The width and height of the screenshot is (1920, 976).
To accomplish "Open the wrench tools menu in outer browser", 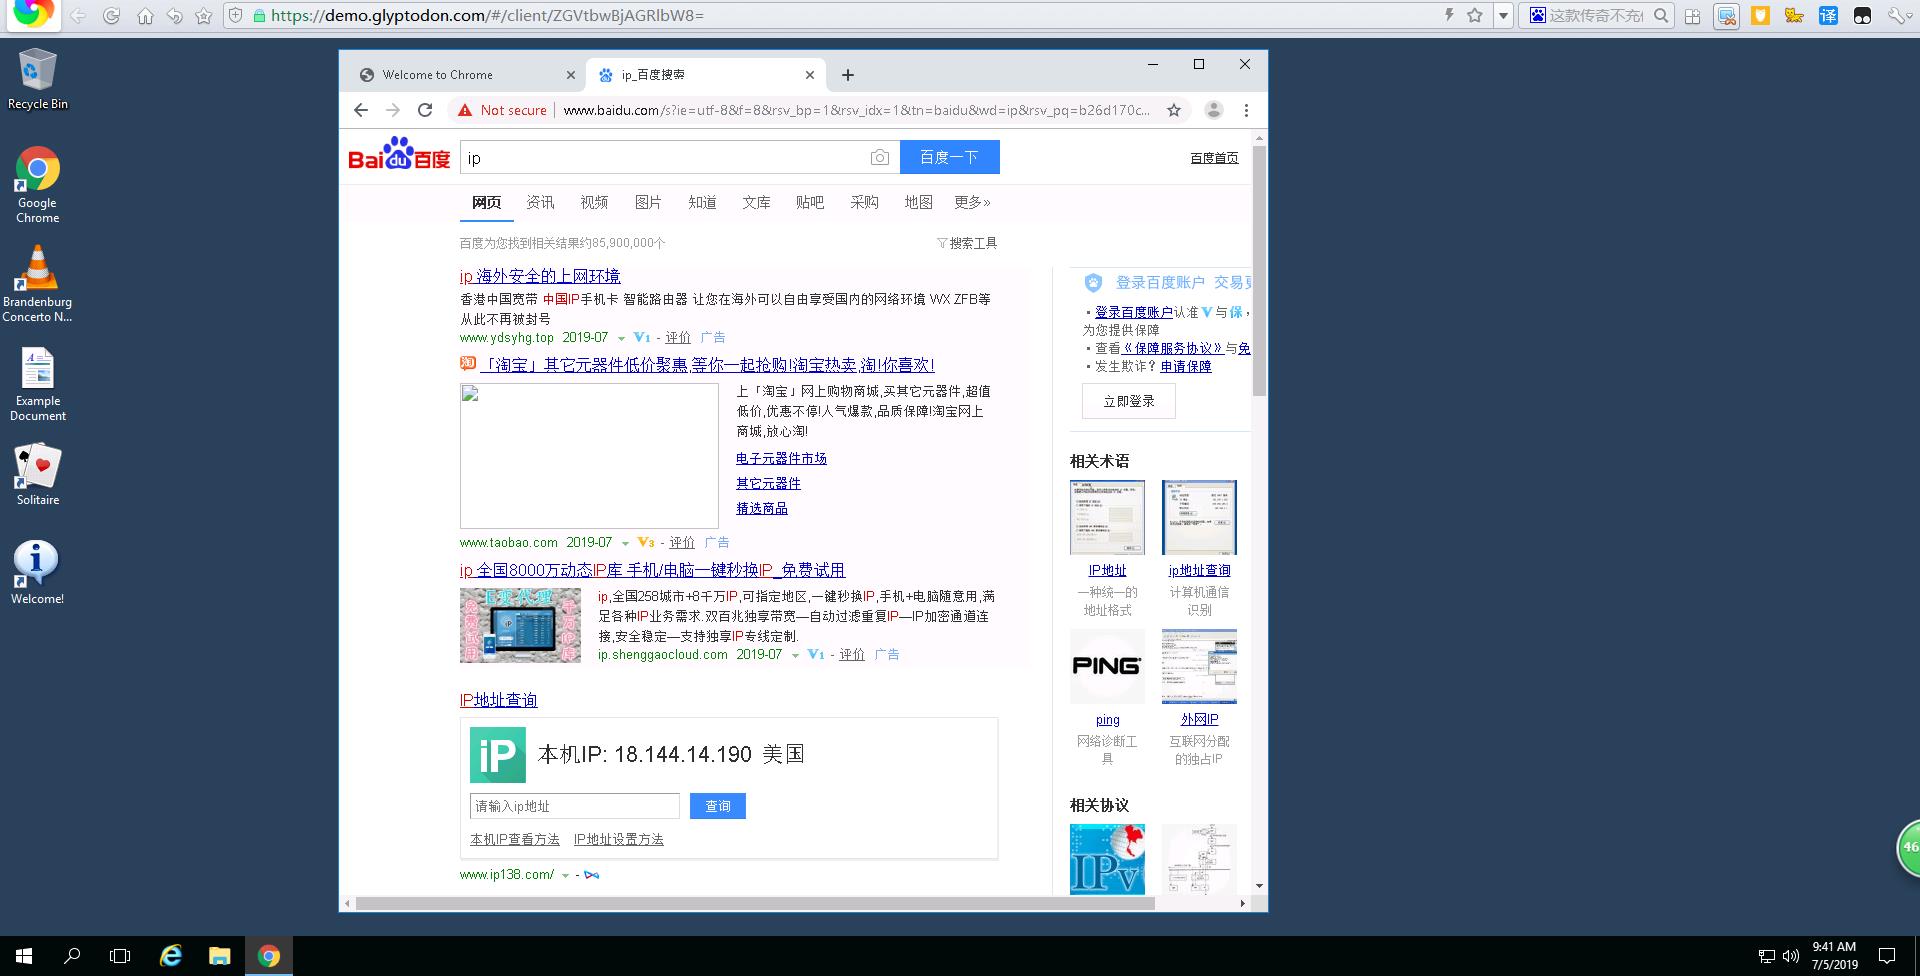I will coord(1896,15).
